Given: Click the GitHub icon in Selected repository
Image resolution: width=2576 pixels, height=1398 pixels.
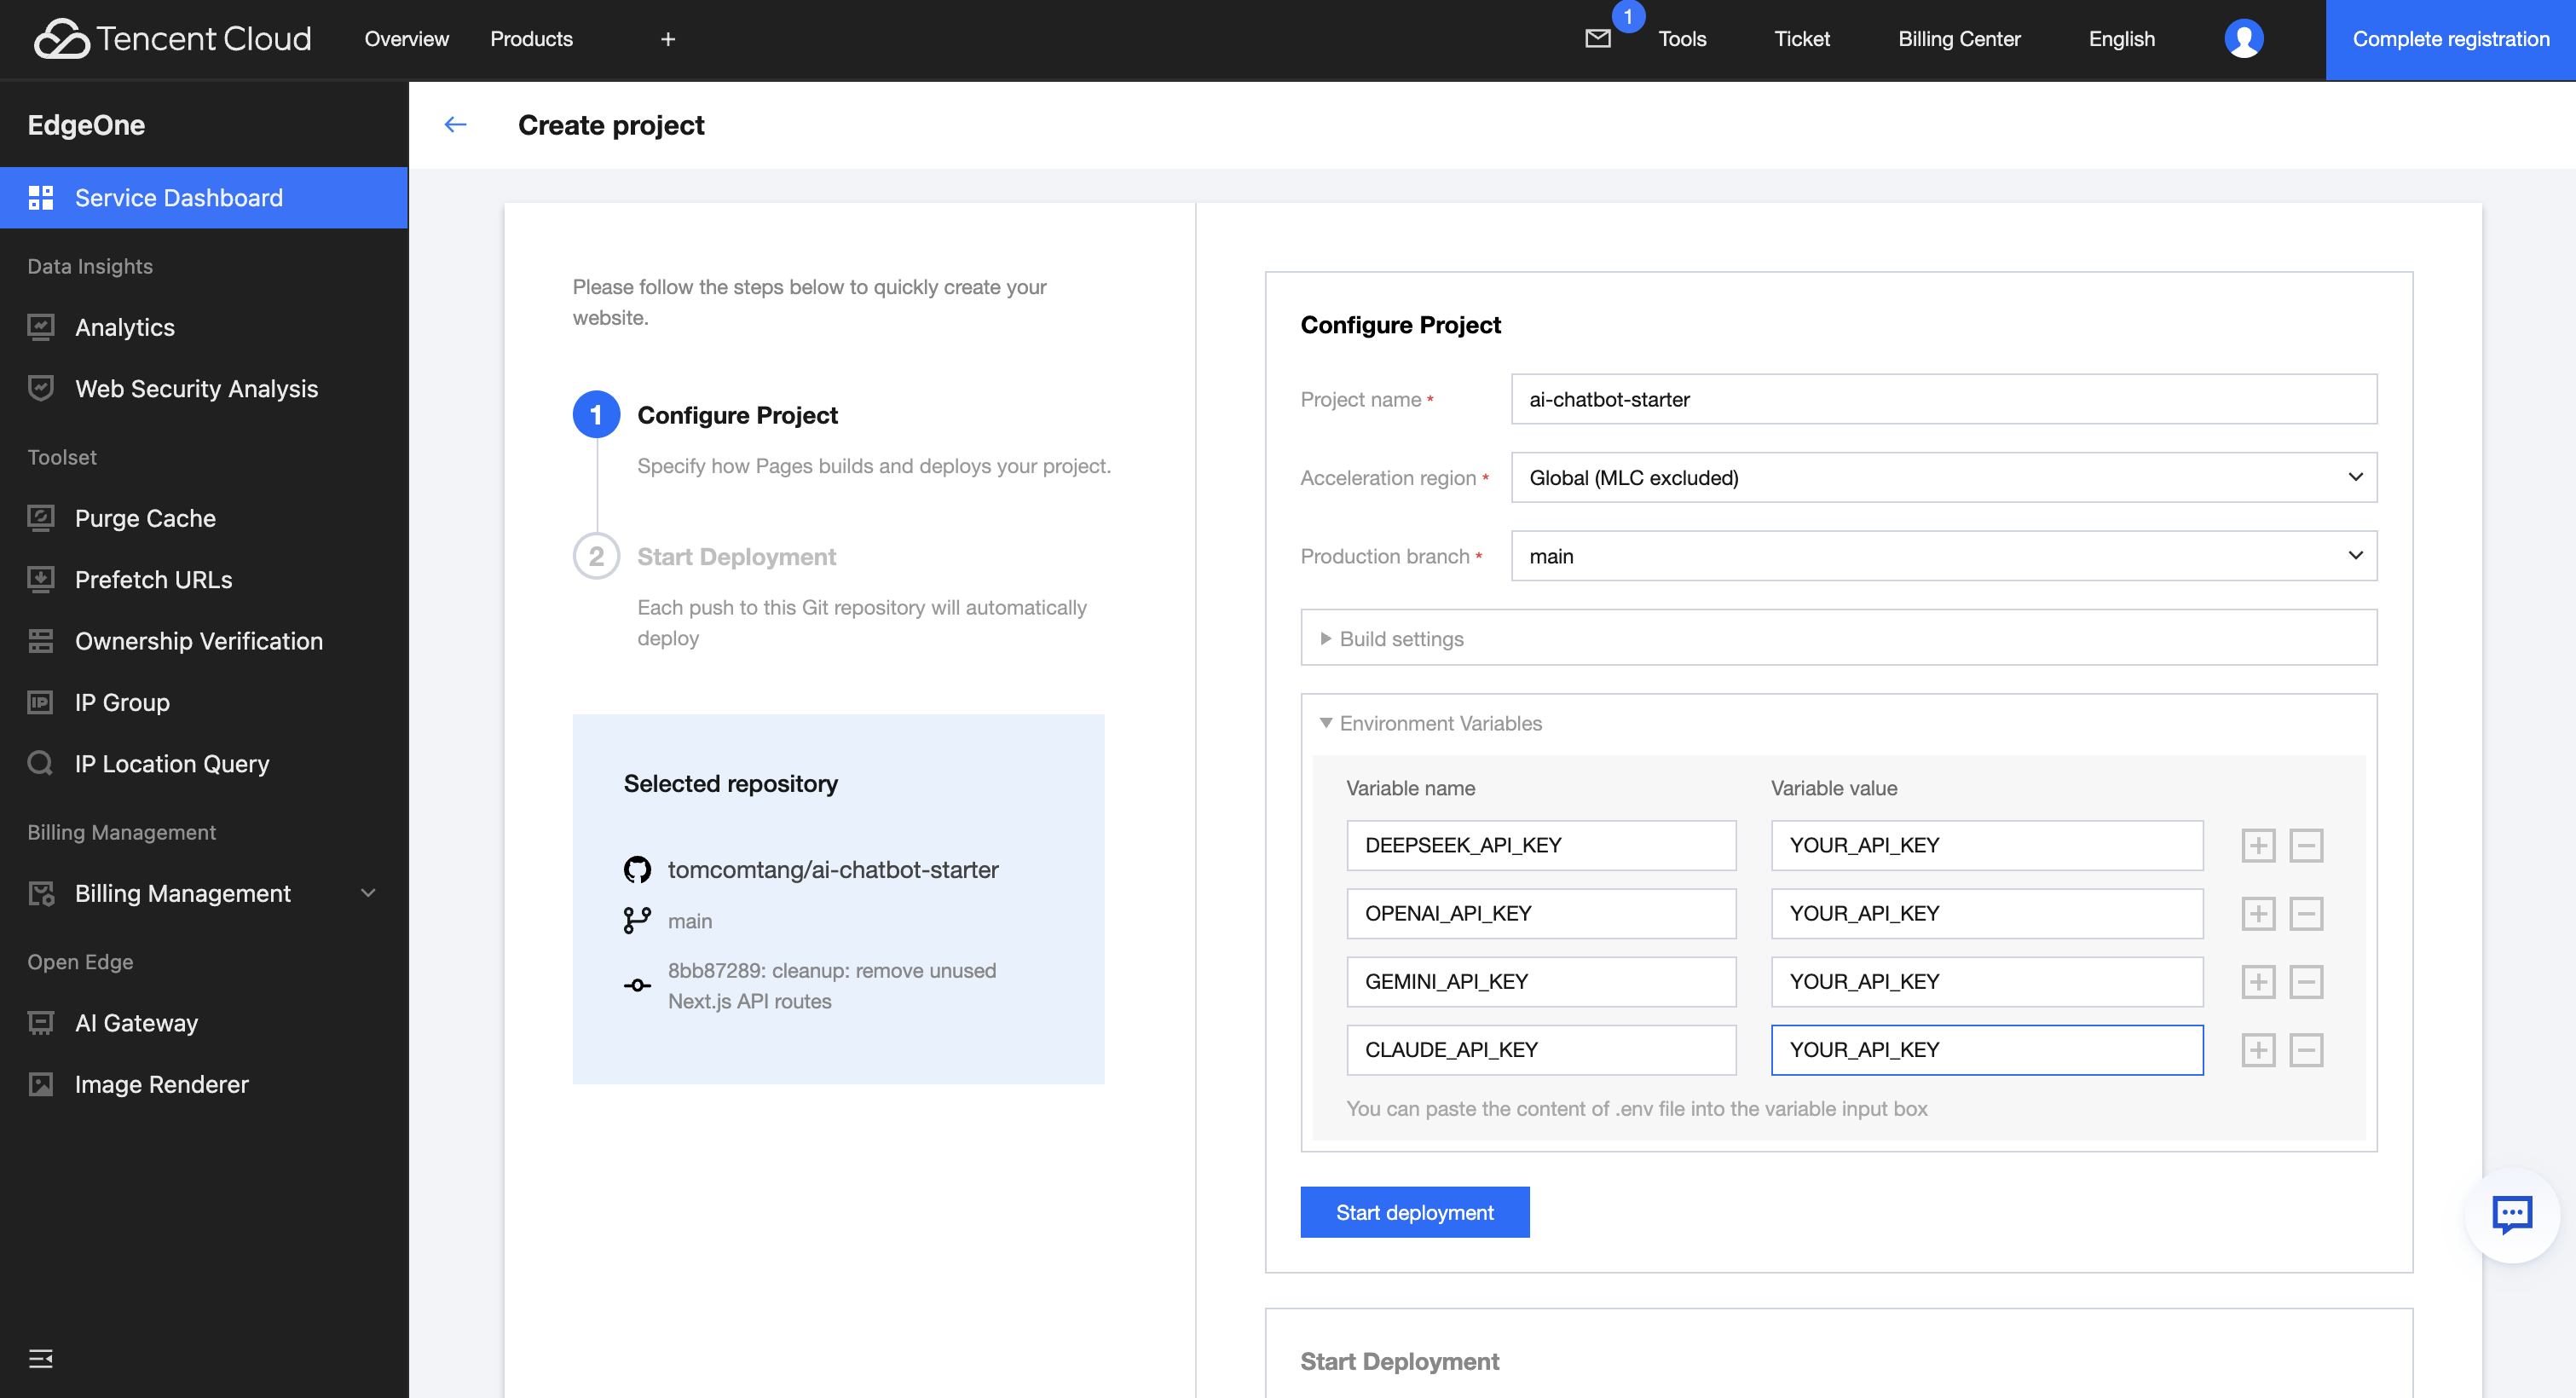Looking at the screenshot, I should click(637, 869).
